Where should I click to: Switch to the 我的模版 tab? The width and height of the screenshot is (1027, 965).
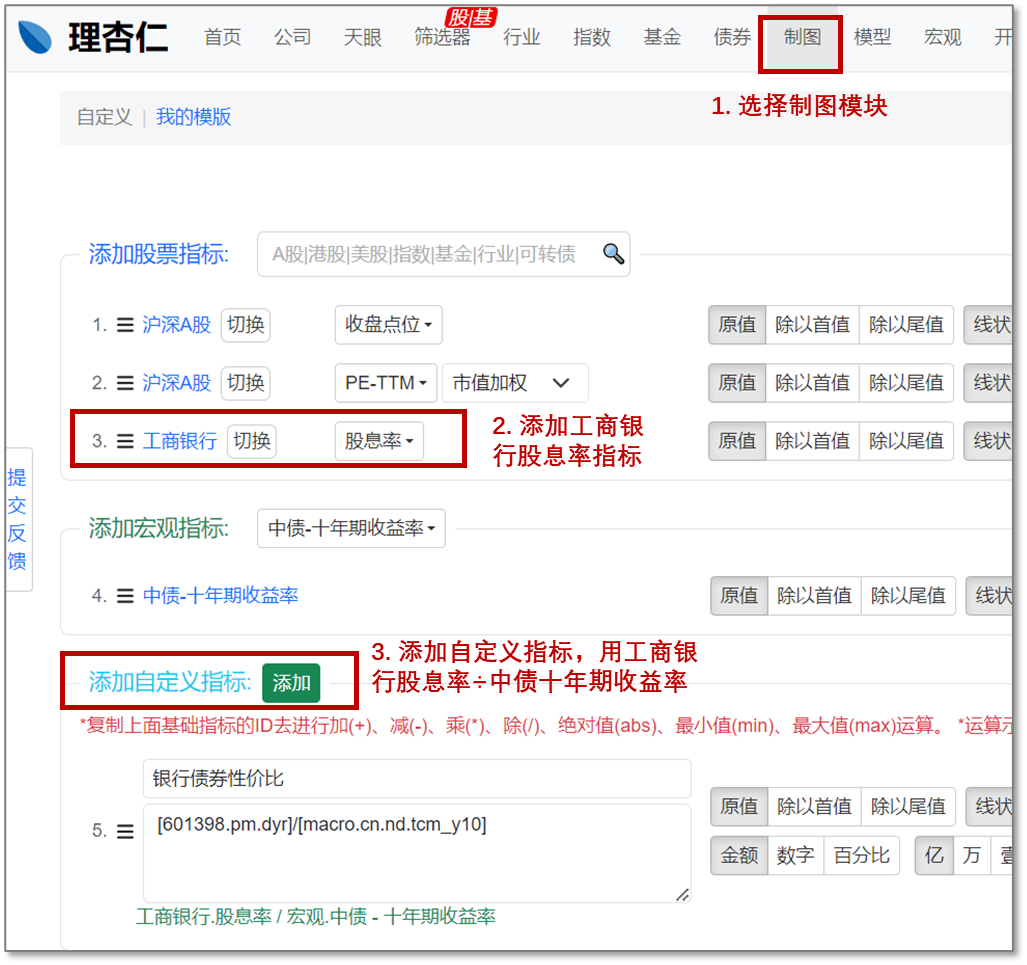[x=193, y=117]
